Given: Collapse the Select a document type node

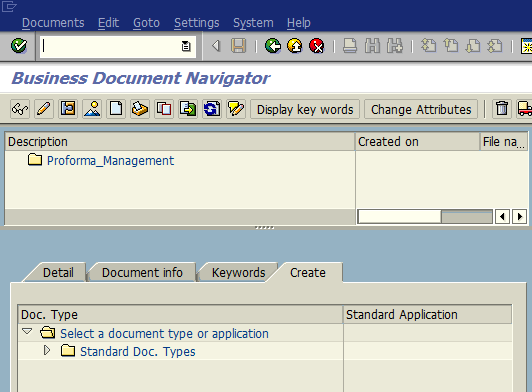Looking at the screenshot, I should click(27, 331).
